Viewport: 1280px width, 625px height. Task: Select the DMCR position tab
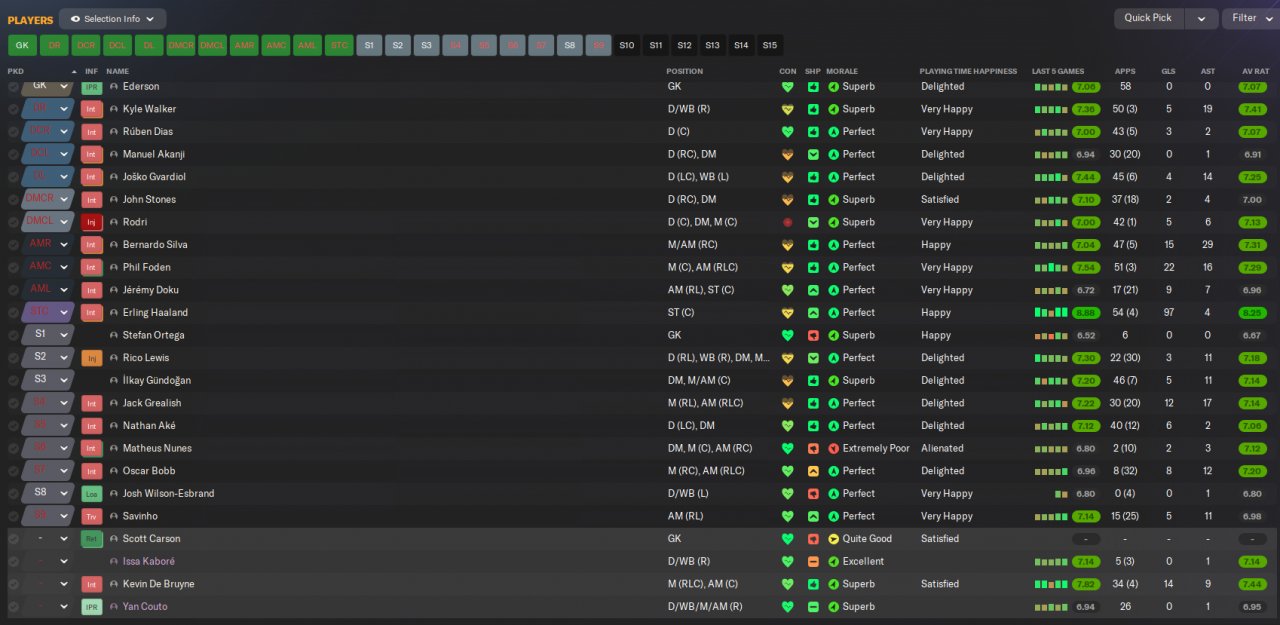181,45
